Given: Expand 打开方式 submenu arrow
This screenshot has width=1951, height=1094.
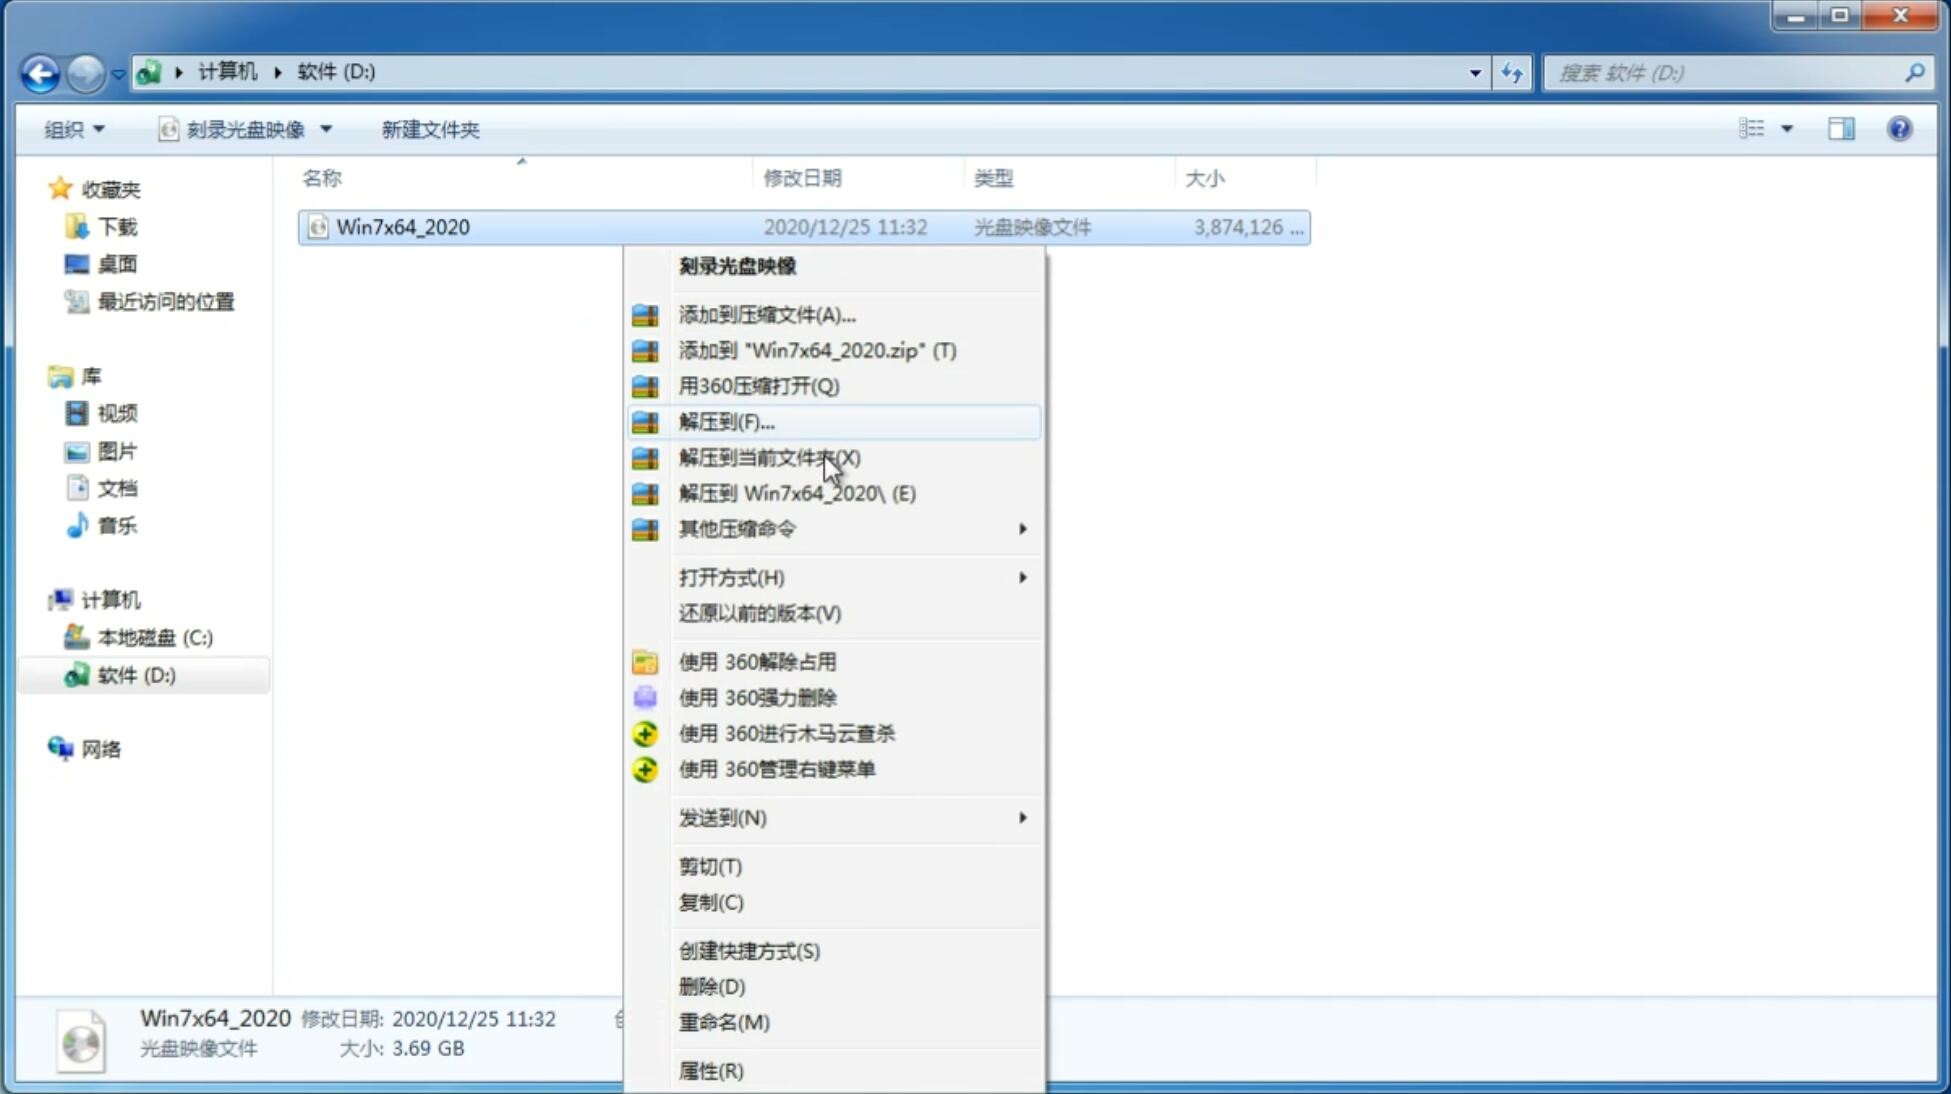Looking at the screenshot, I should click(1021, 578).
